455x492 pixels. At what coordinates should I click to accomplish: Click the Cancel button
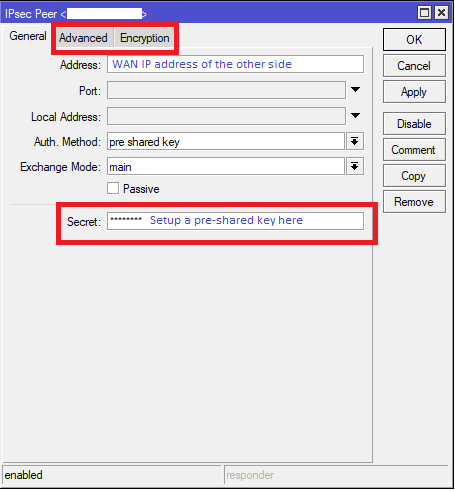point(414,66)
